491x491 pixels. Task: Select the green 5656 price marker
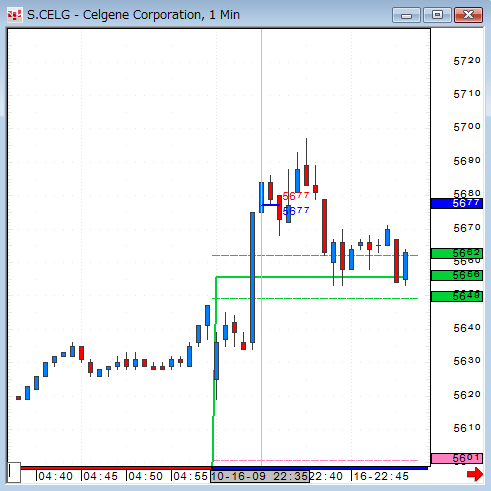pyautogui.click(x=457, y=275)
